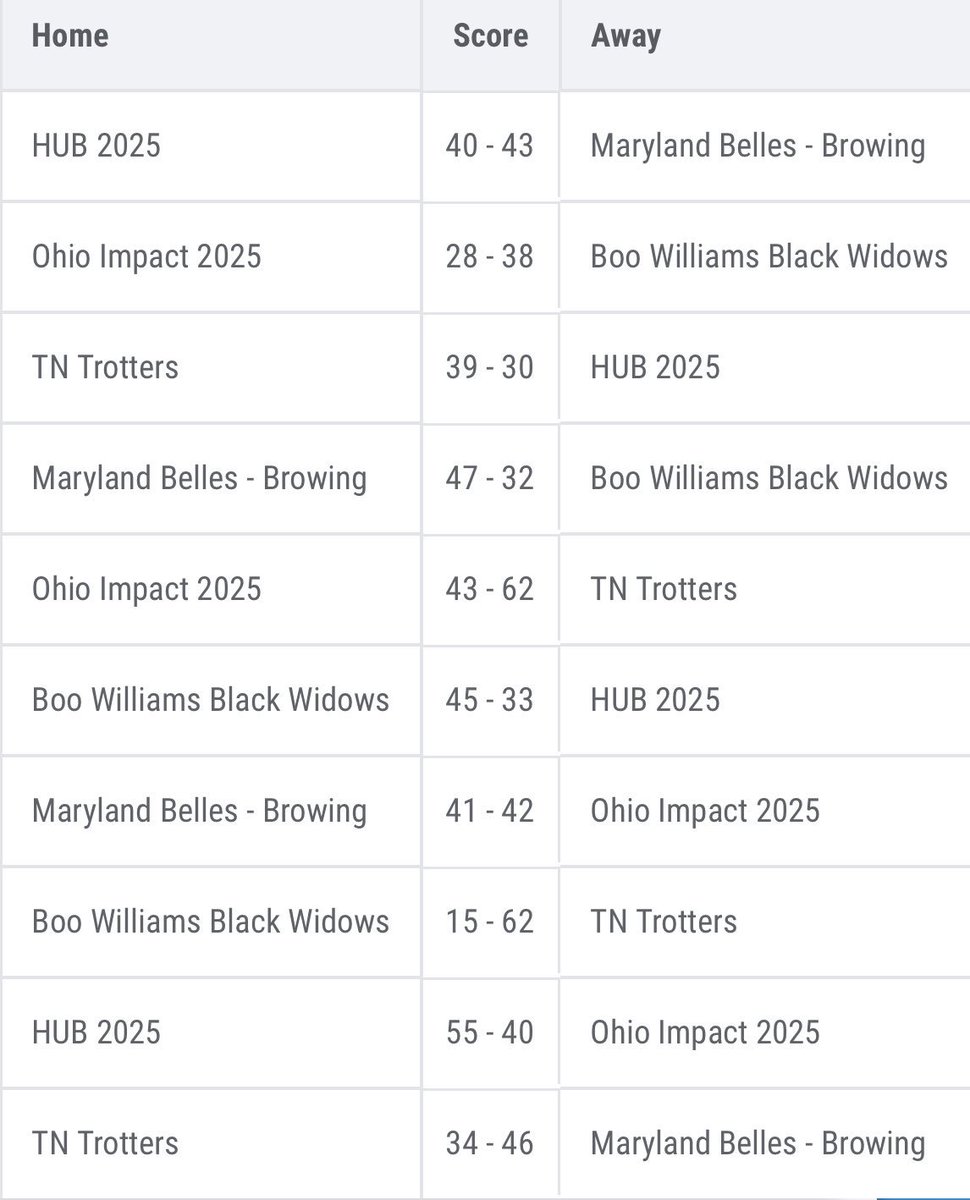Viewport: 970px width, 1200px height.
Task: Click the 39 - 30 score
Action: tap(490, 367)
